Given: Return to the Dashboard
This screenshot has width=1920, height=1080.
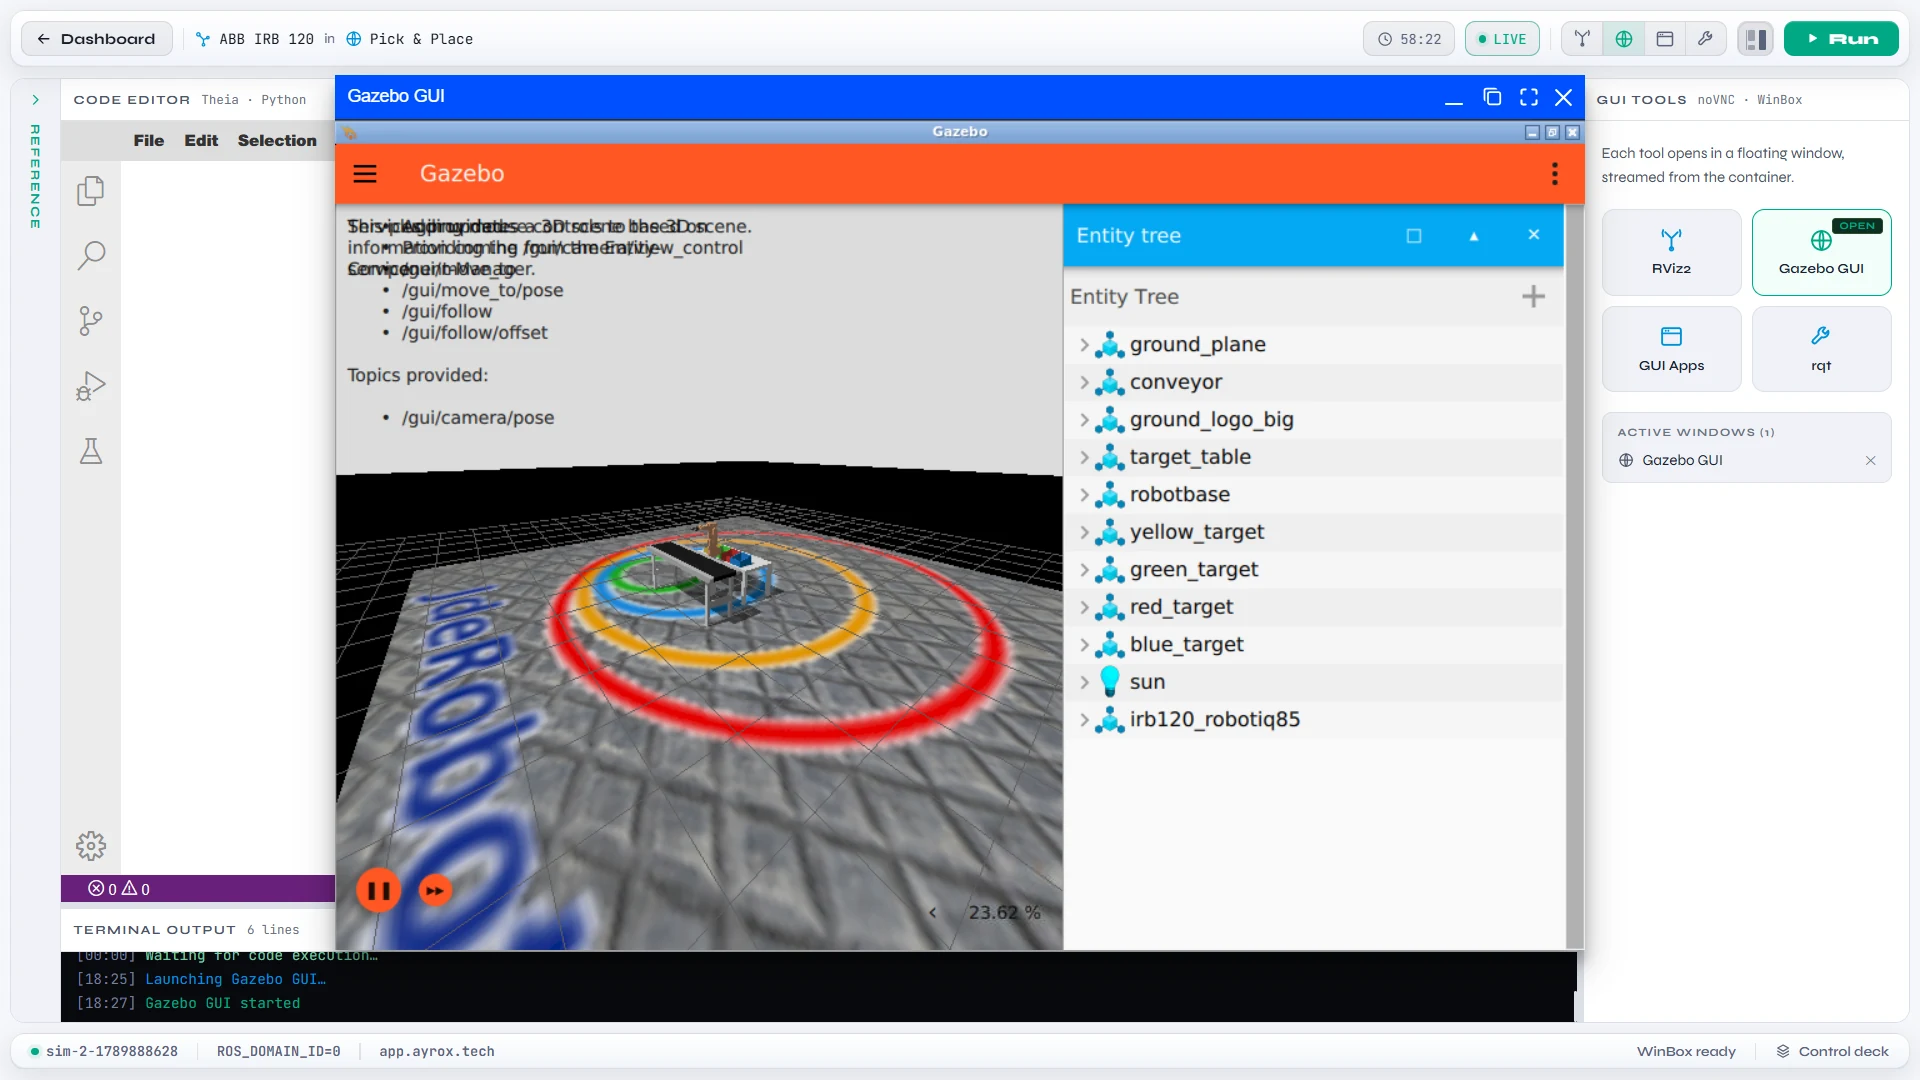Looking at the screenshot, I should (x=97, y=39).
